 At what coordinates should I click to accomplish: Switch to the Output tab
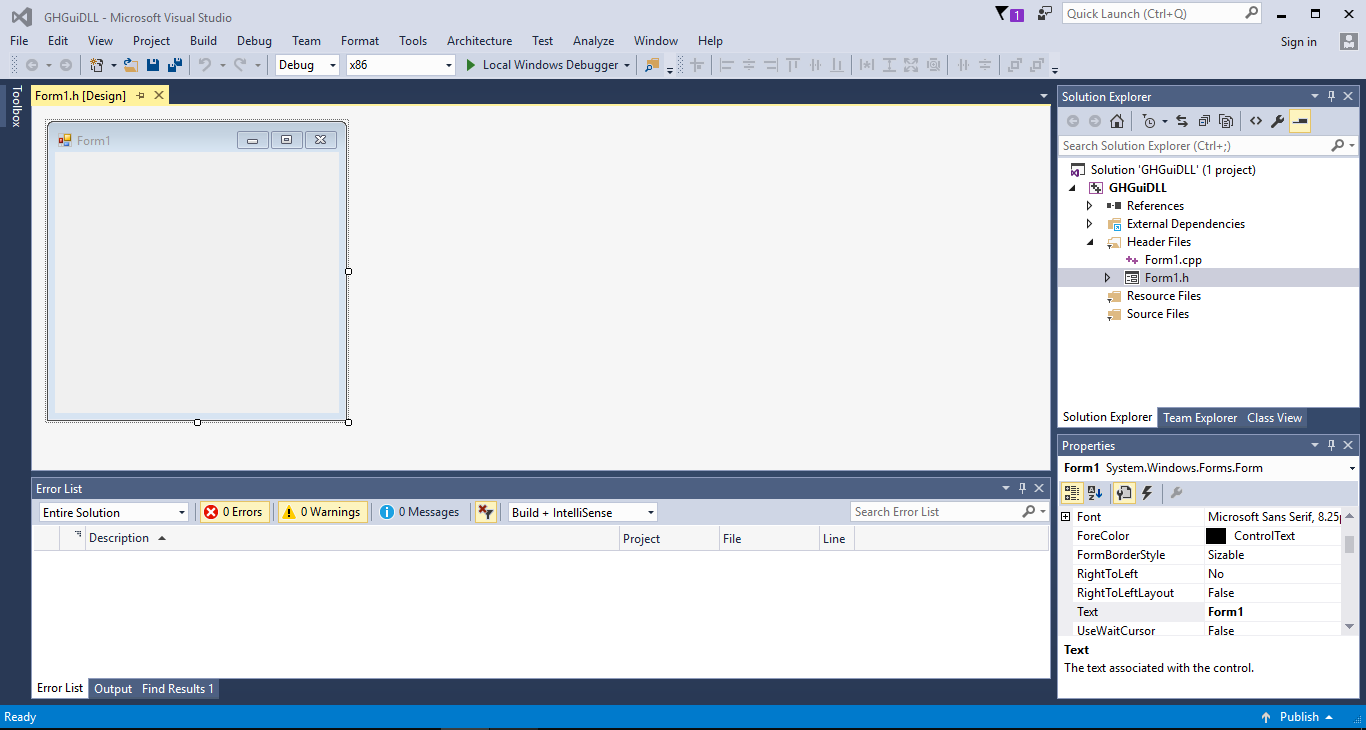click(113, 689)
